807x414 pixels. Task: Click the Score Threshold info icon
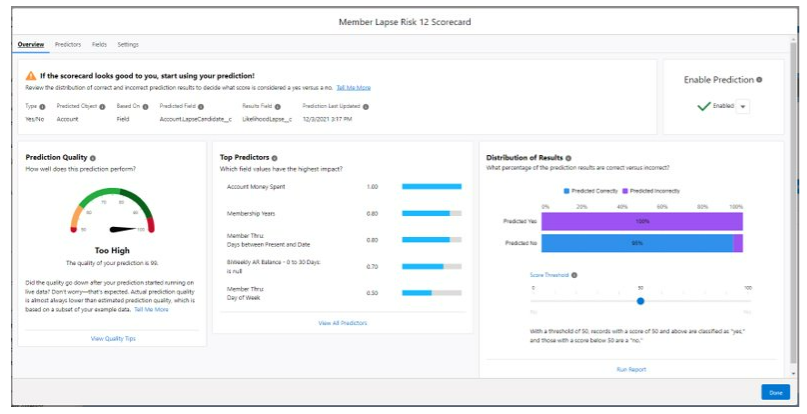tap(574, 275)
